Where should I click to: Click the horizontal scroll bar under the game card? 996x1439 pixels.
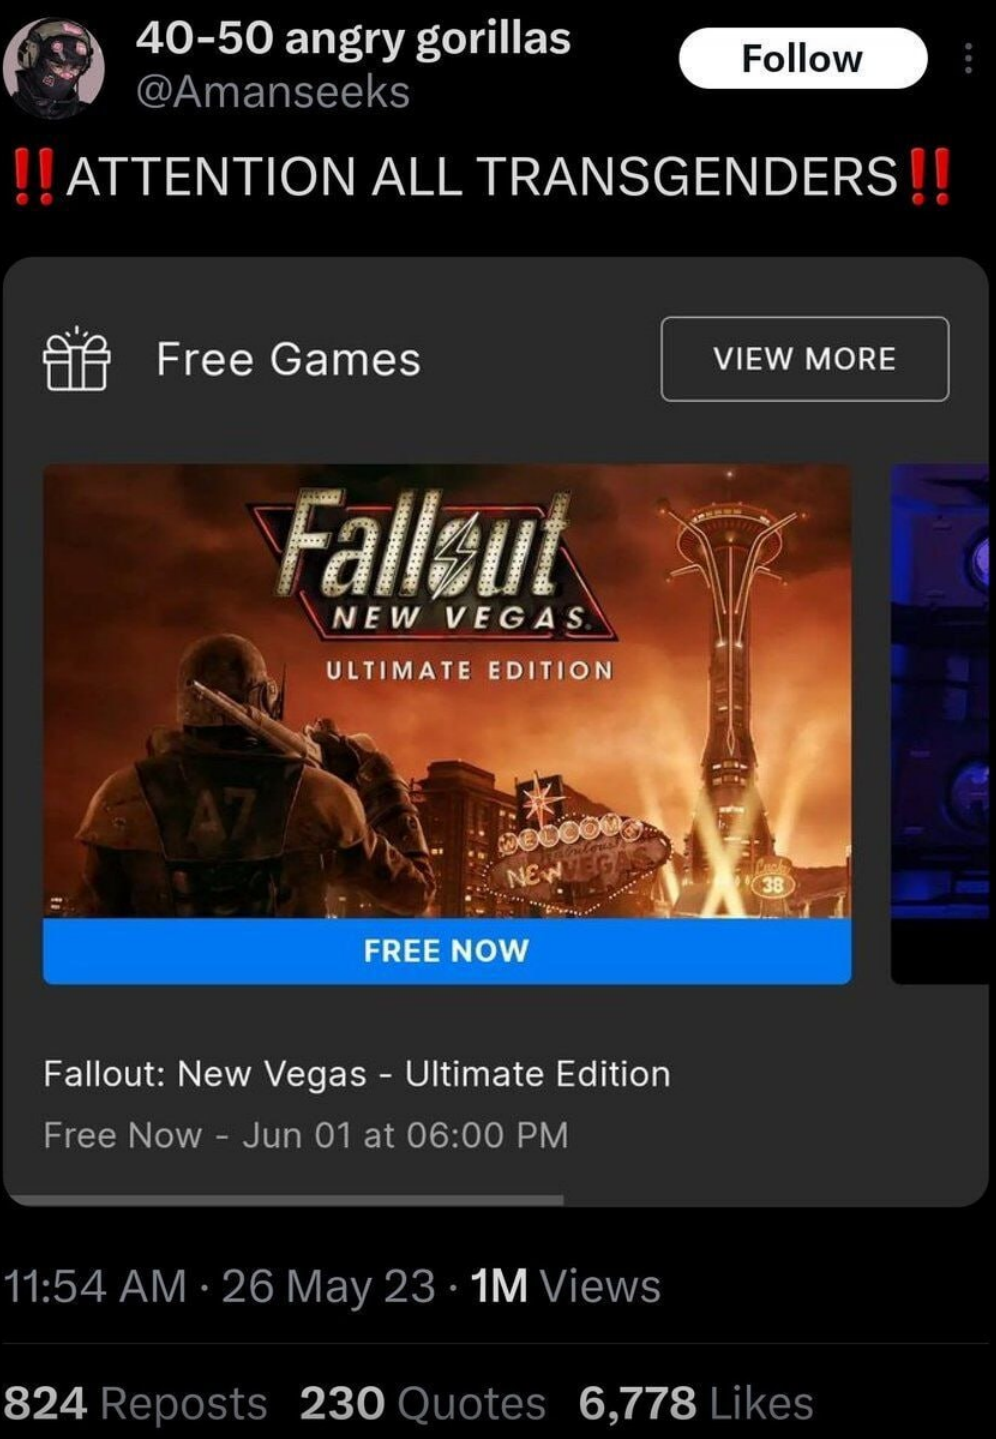point(285,1199)
